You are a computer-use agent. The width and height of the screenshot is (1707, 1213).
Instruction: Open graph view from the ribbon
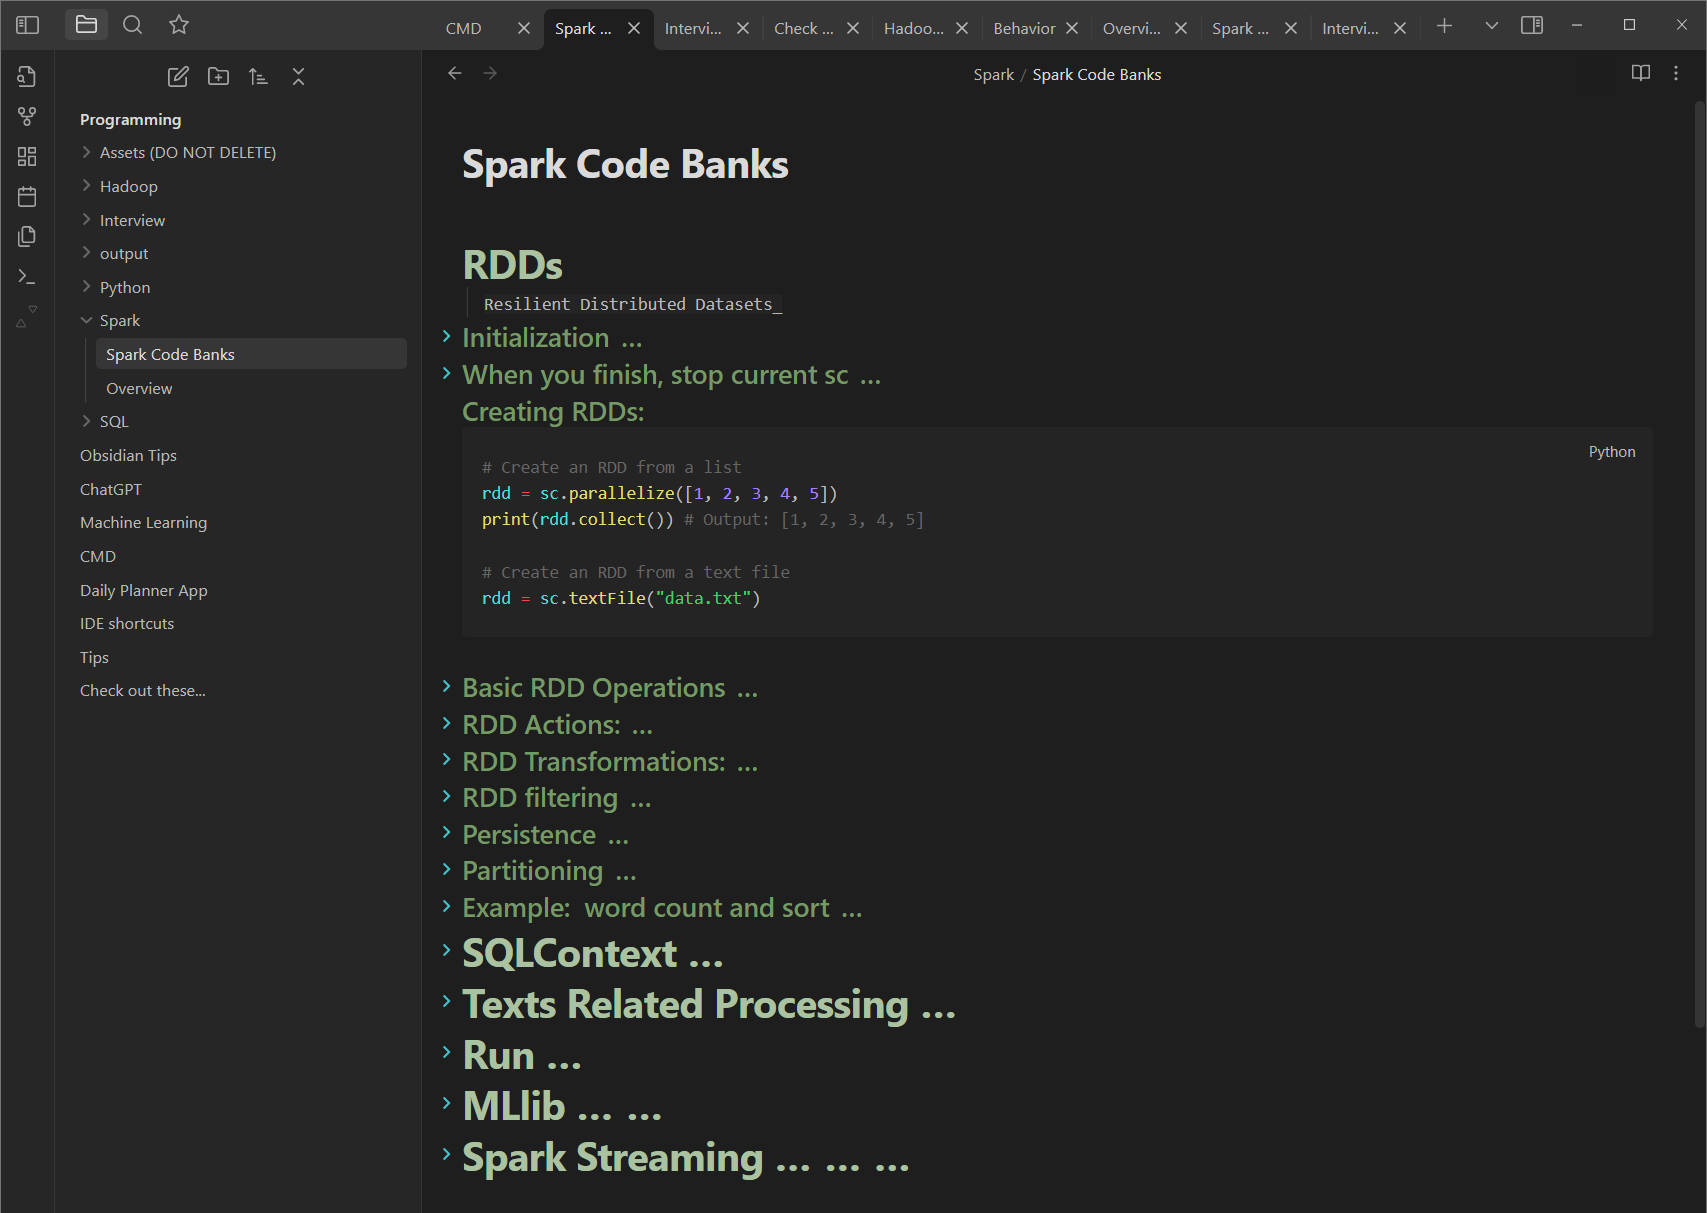[27, 117]
